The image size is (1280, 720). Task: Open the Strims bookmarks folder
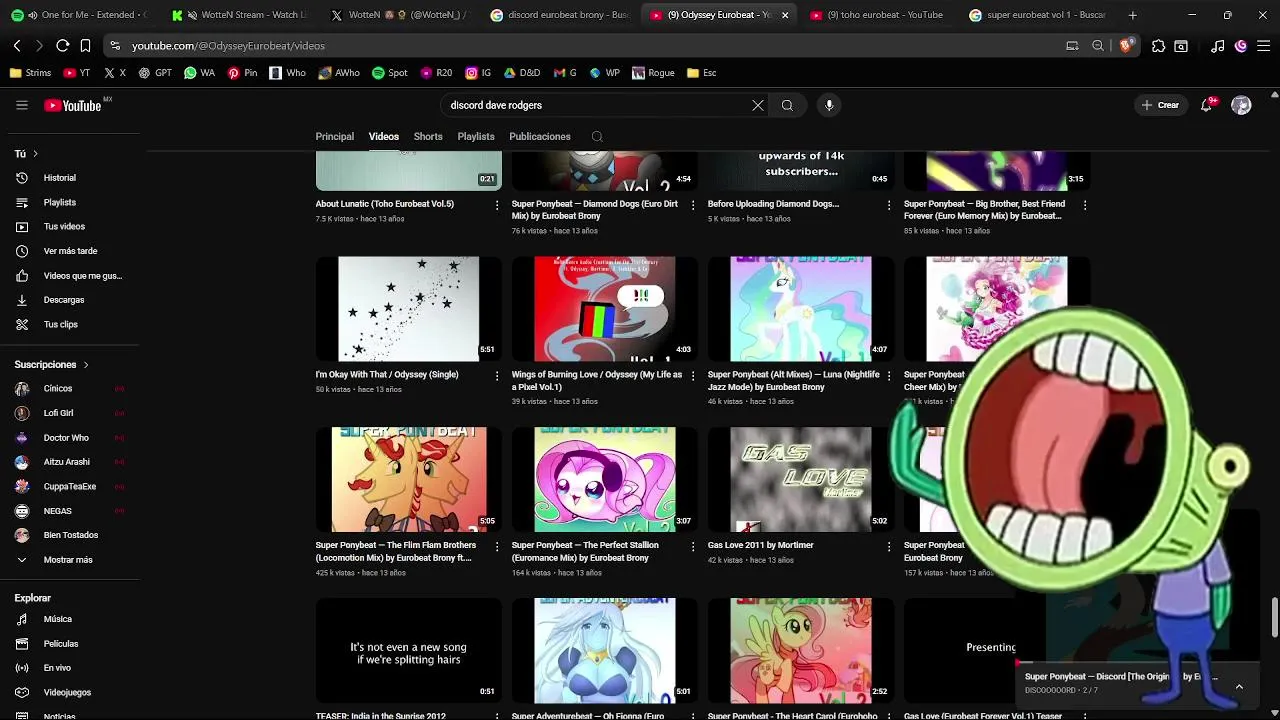tap(30, 73)
